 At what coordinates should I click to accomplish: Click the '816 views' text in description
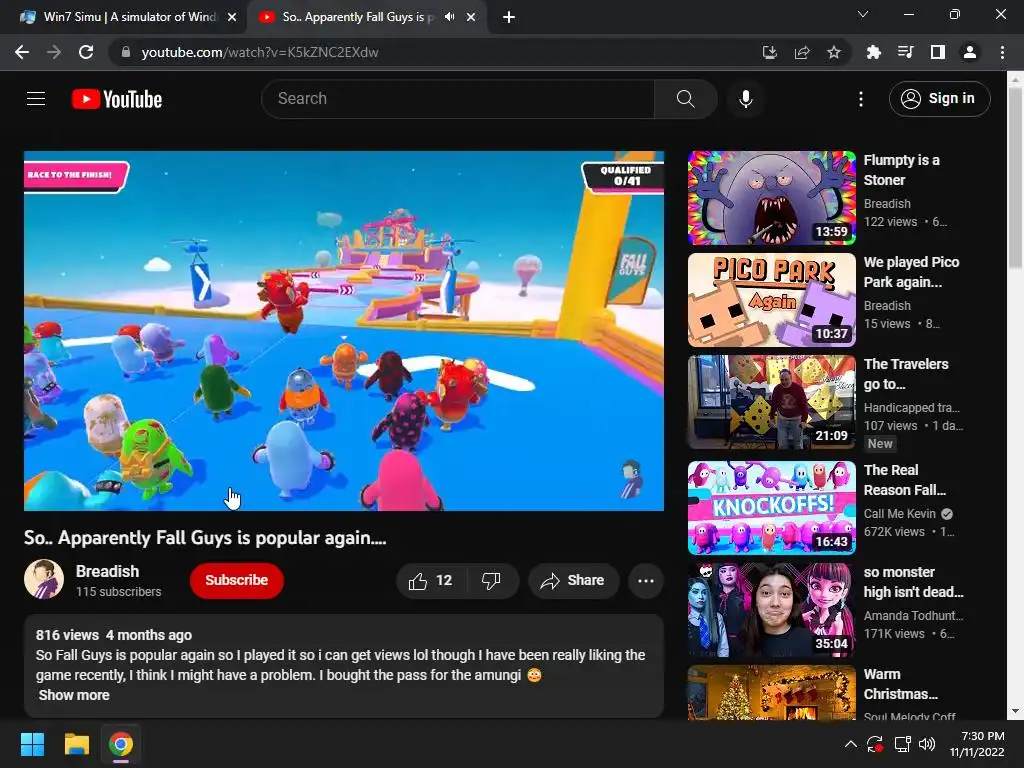(67, 635)
